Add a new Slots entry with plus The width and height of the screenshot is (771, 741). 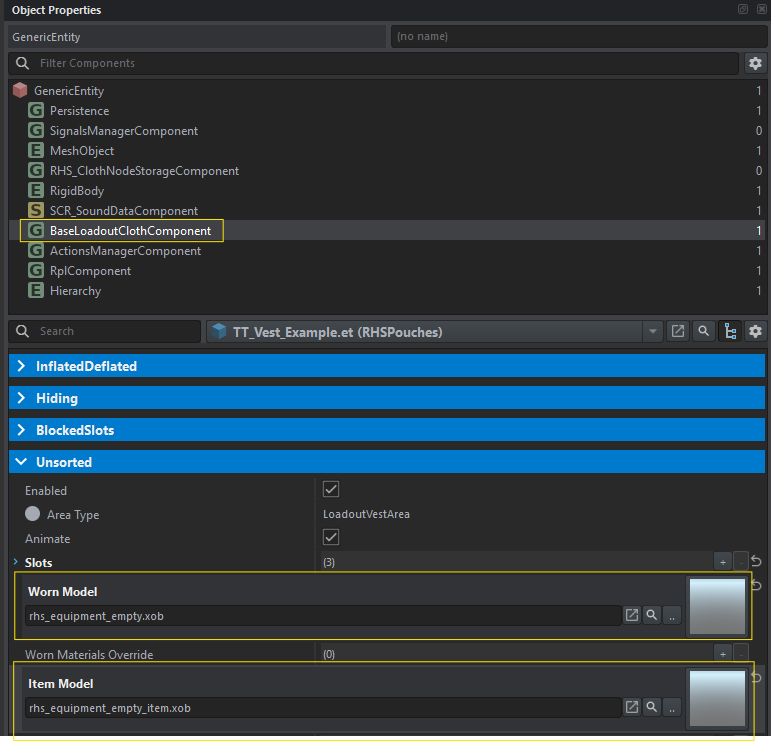coord(722,562)
